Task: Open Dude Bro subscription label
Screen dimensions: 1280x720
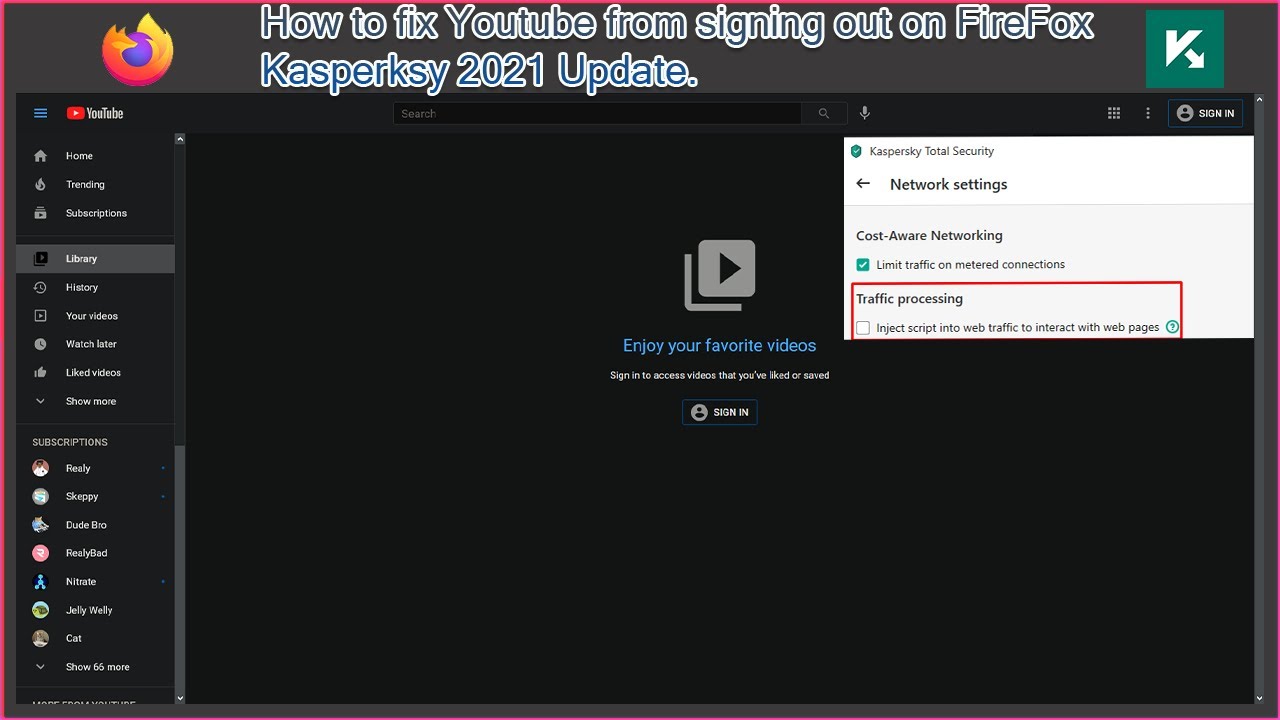Action: point(86,525)
